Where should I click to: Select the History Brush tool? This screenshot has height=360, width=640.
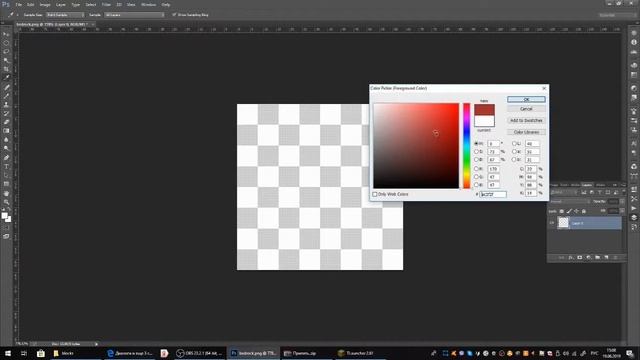pos(6,113)
